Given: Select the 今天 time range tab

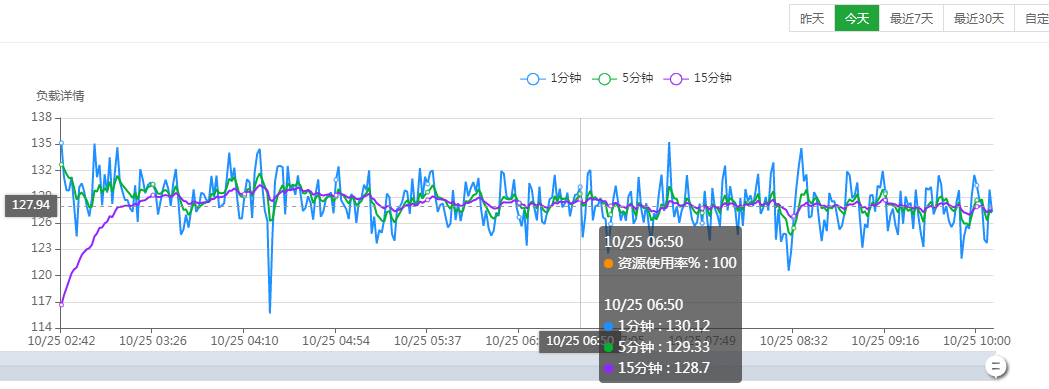Looking at the screenshot, I should point(856,18).
